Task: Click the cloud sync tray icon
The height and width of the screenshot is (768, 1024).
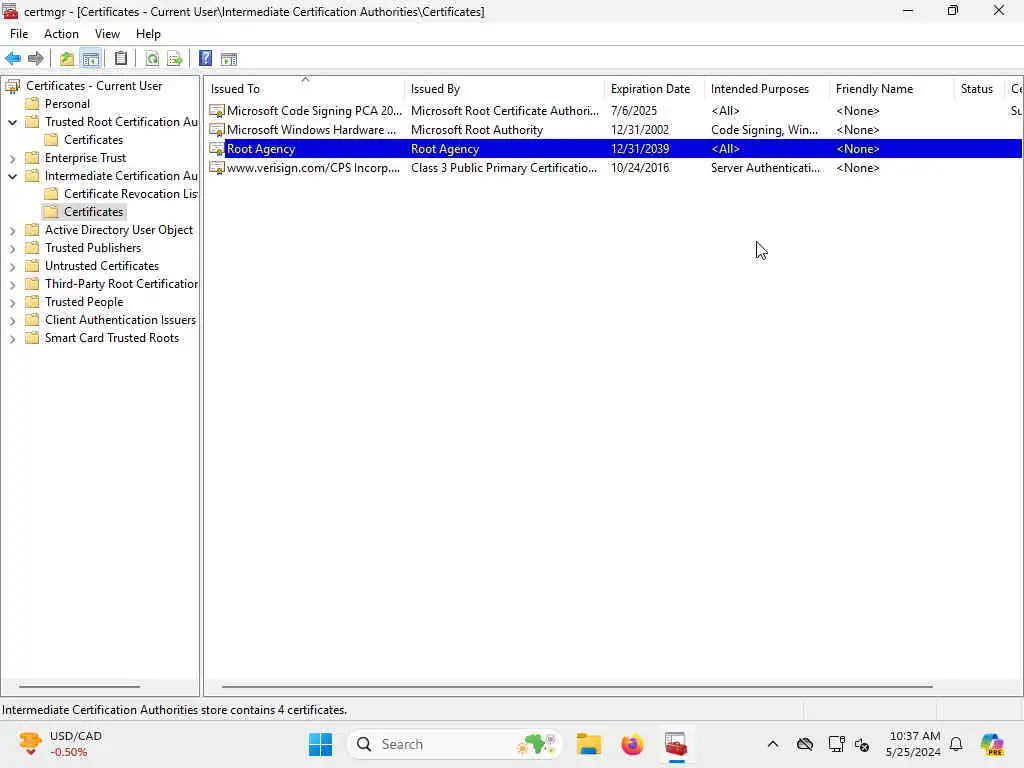Action: click(805, 744)
